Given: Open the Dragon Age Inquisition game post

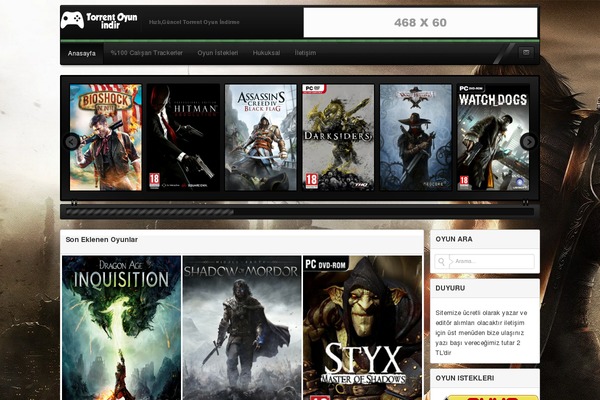Looking at the screenshot, I should (121, 327).
